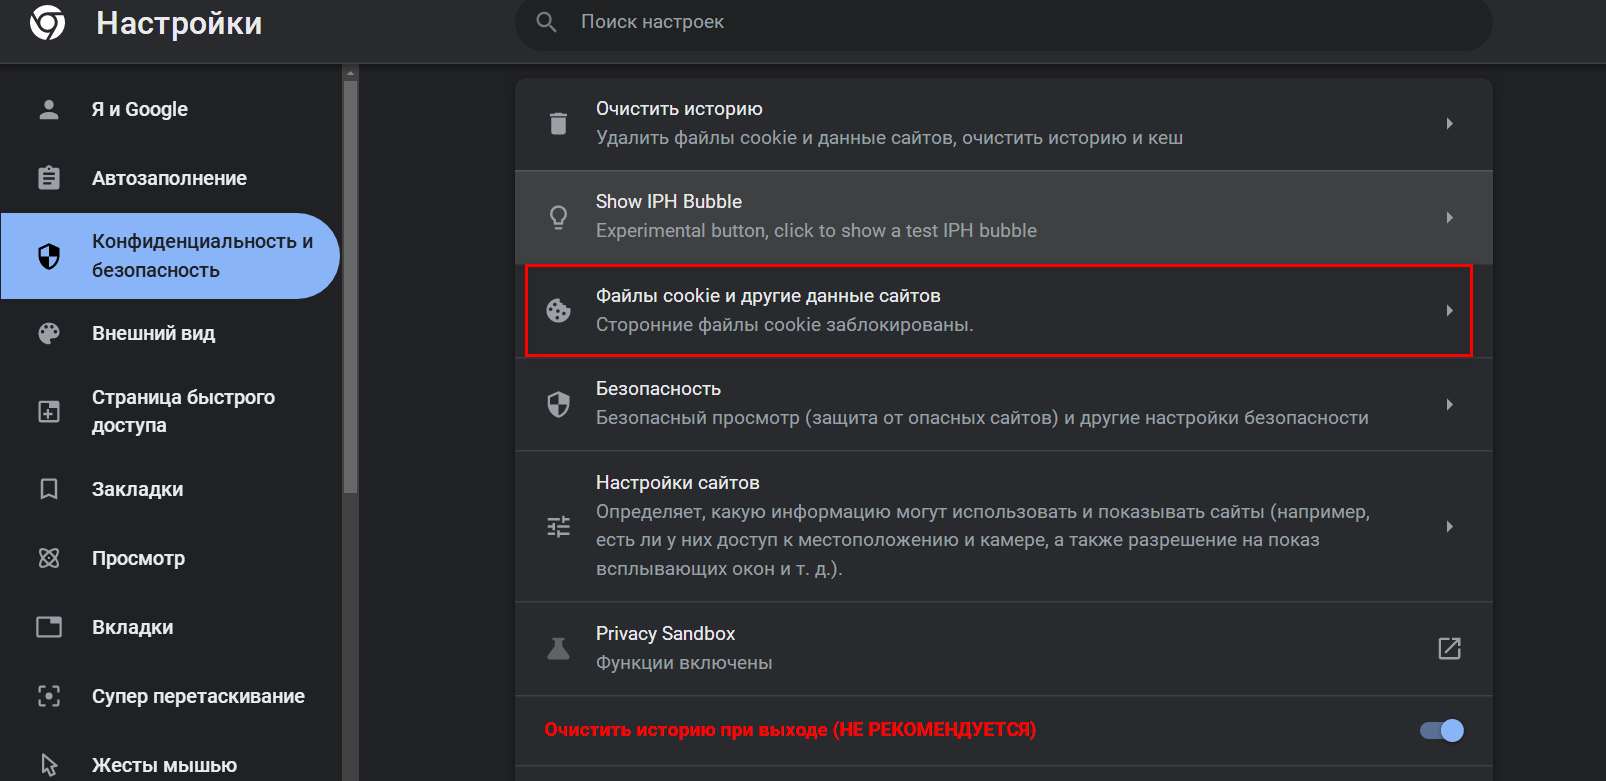This screenshot has height=781, width=1606.
Task: Click the shield icon for Безопасность
Action: (558, 404)
